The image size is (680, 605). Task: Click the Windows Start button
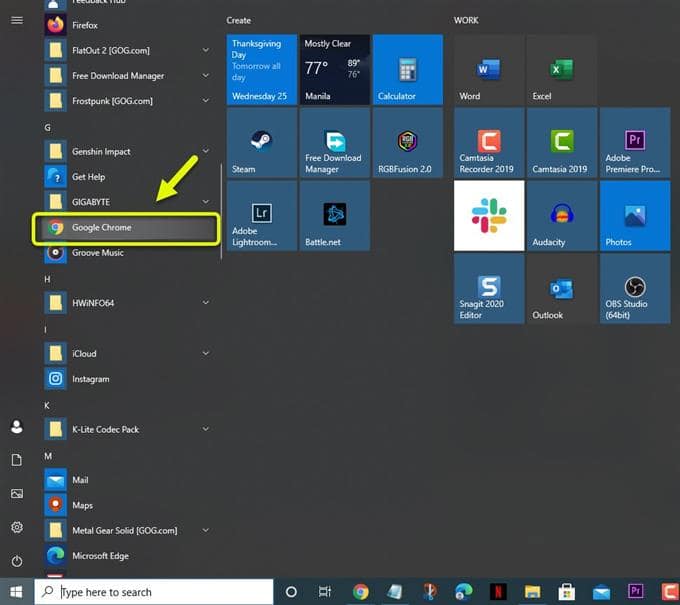point(16,591)
